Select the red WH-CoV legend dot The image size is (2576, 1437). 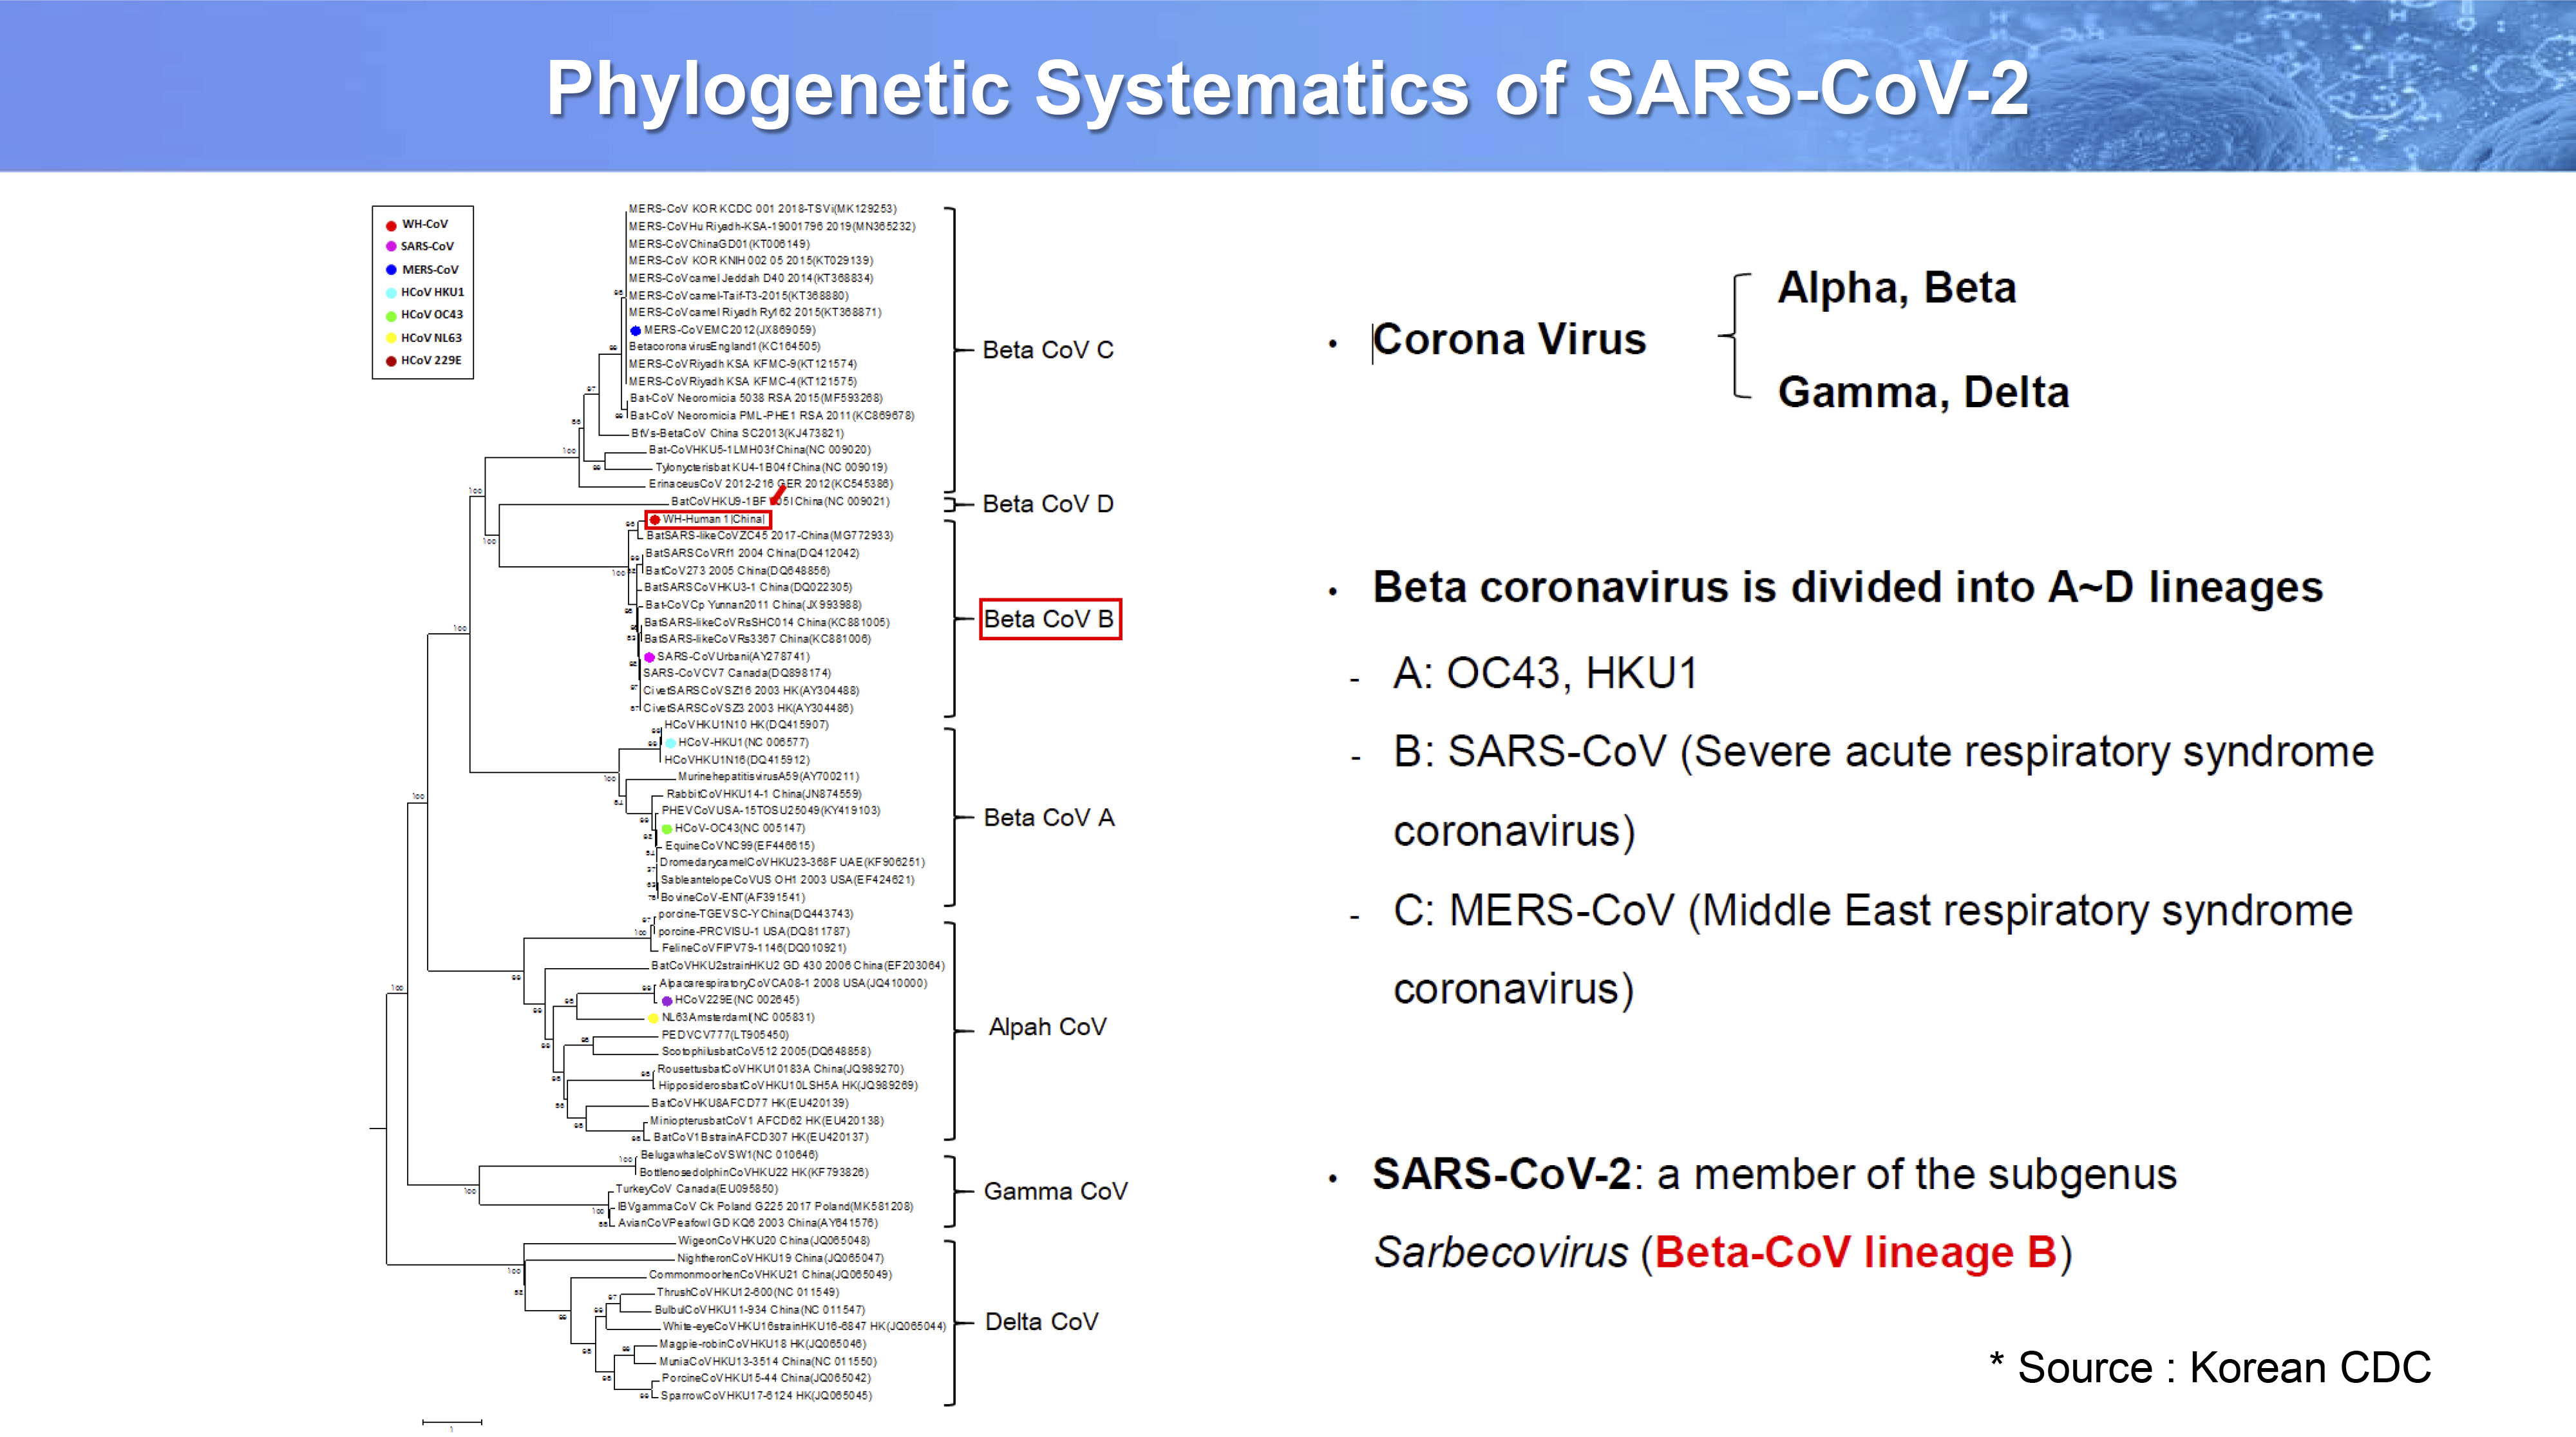pyautogui.click(x=391, y=225)
